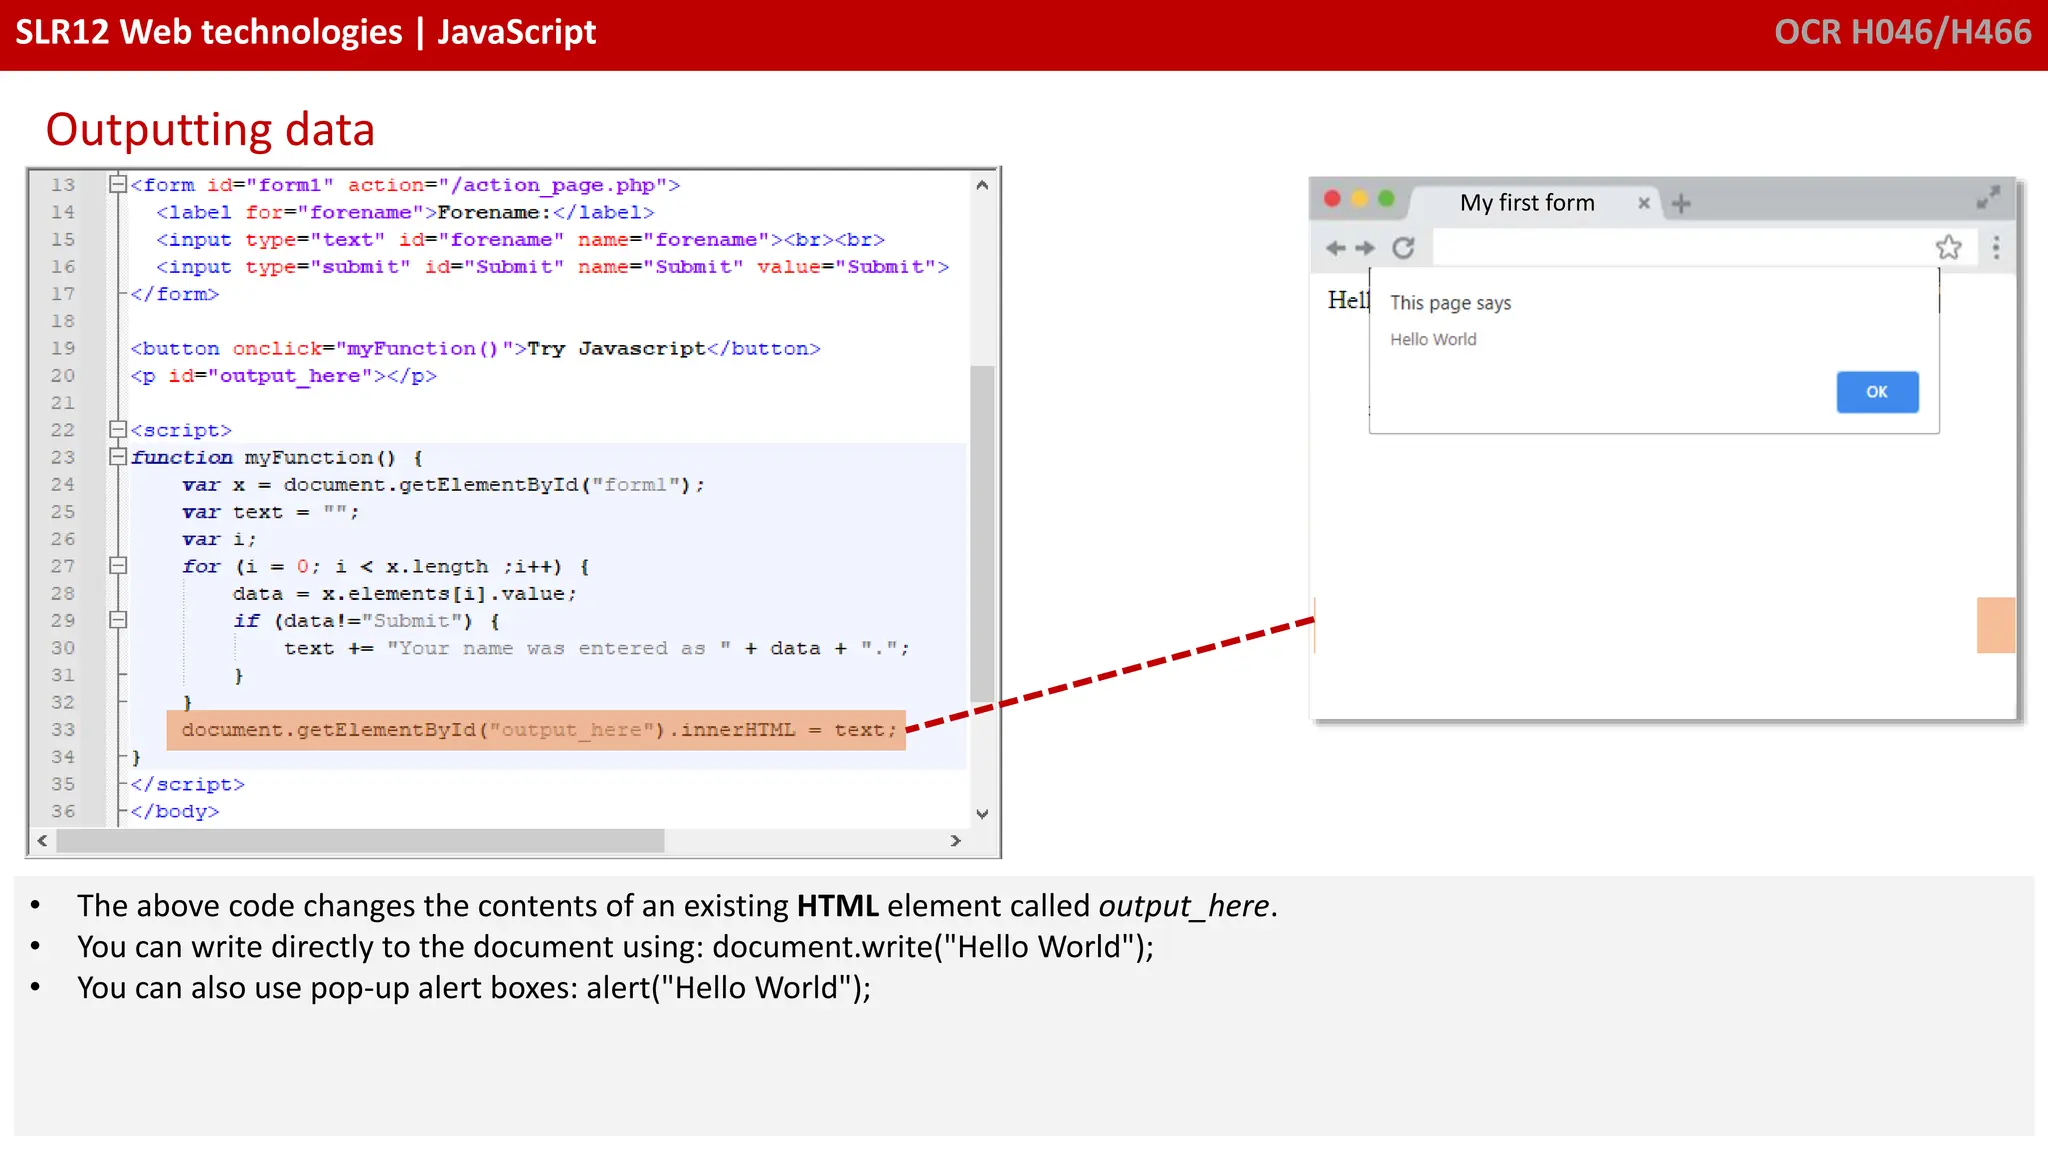Click line number 33 in gutter
This screenshot has height=1152, width=2048.
click(63, 730)
